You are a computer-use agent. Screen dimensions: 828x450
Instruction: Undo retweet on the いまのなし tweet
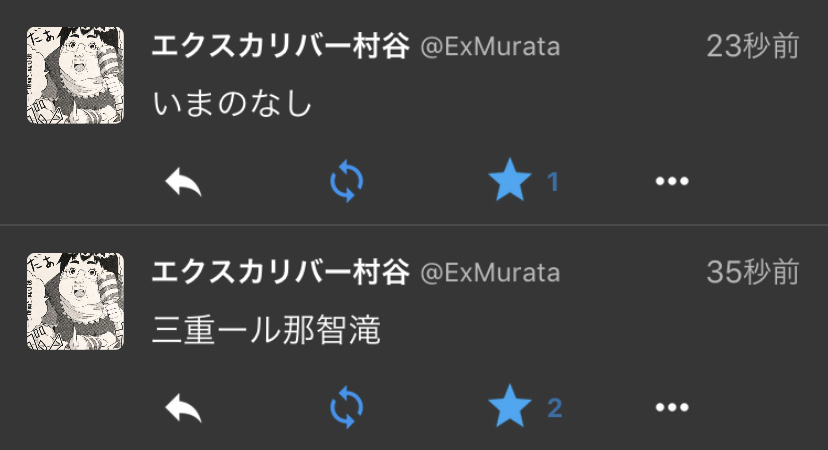click(346, 181)
